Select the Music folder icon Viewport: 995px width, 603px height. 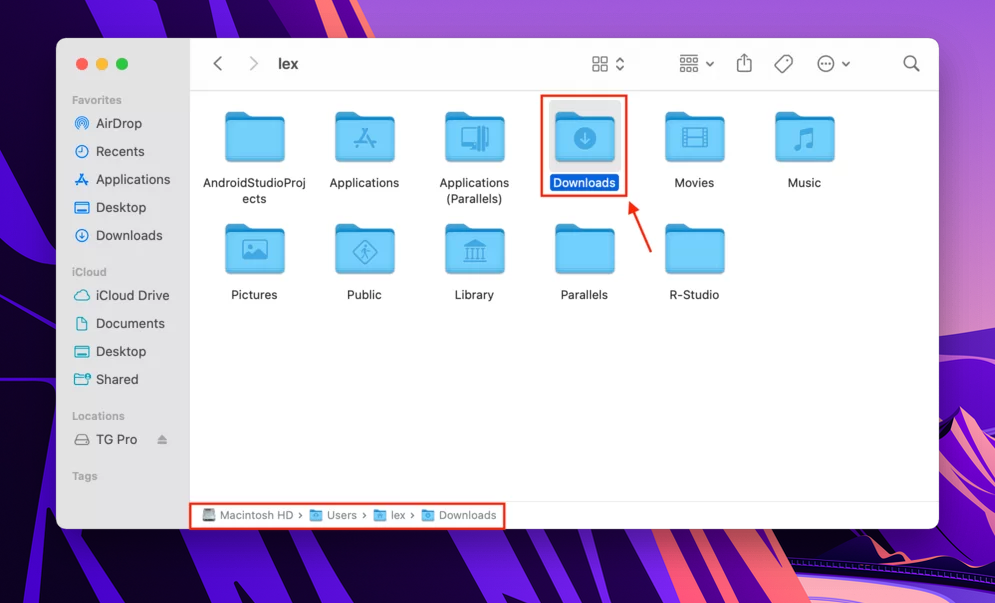tap(804, 136)
